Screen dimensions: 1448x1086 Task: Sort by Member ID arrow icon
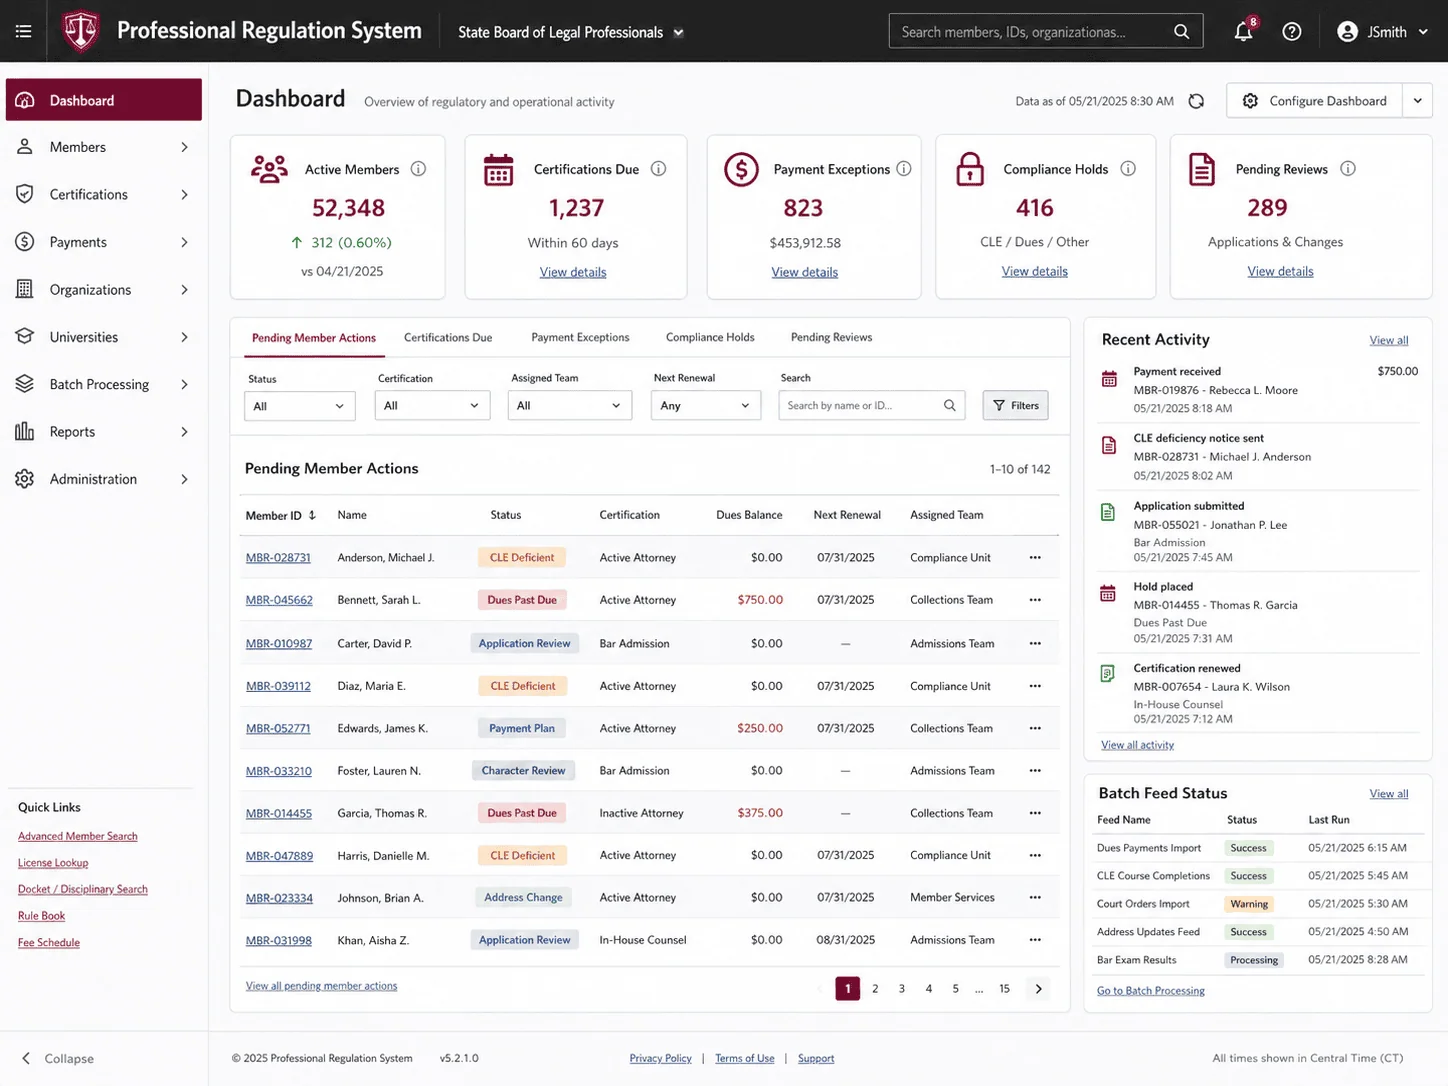pos(312,515)
